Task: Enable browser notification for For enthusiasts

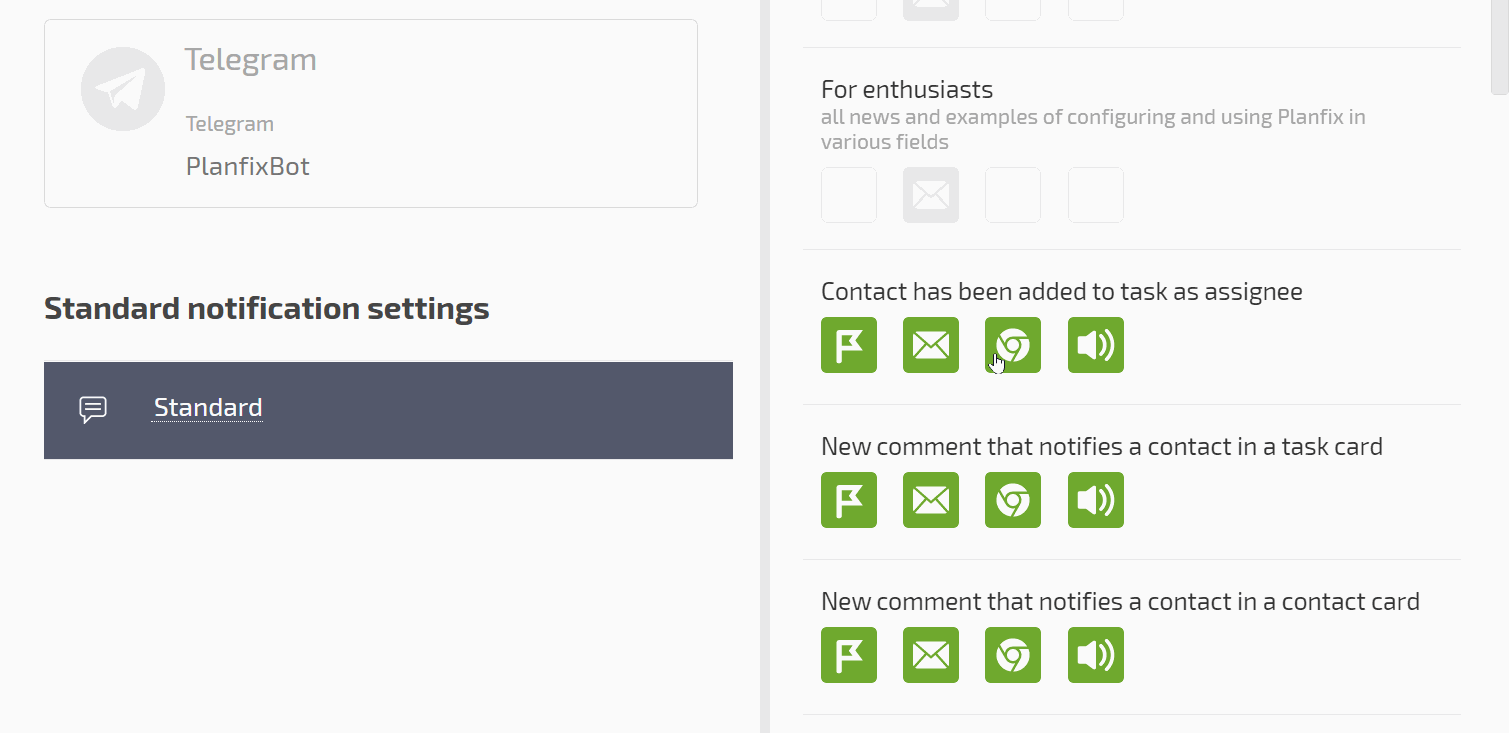Action: [1013, 195]
